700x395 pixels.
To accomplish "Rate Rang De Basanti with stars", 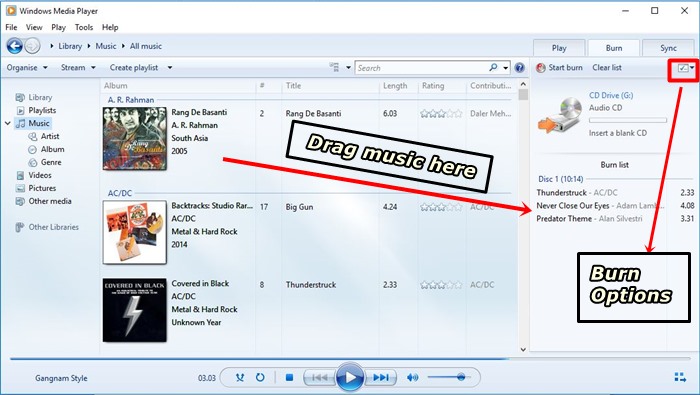I will click(x=441, y=113).
